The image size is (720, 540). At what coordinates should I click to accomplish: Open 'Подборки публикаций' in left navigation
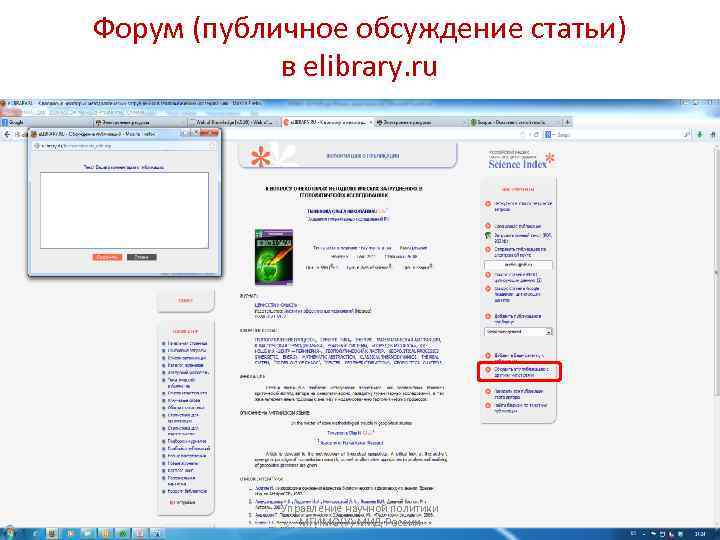point(189,449)
